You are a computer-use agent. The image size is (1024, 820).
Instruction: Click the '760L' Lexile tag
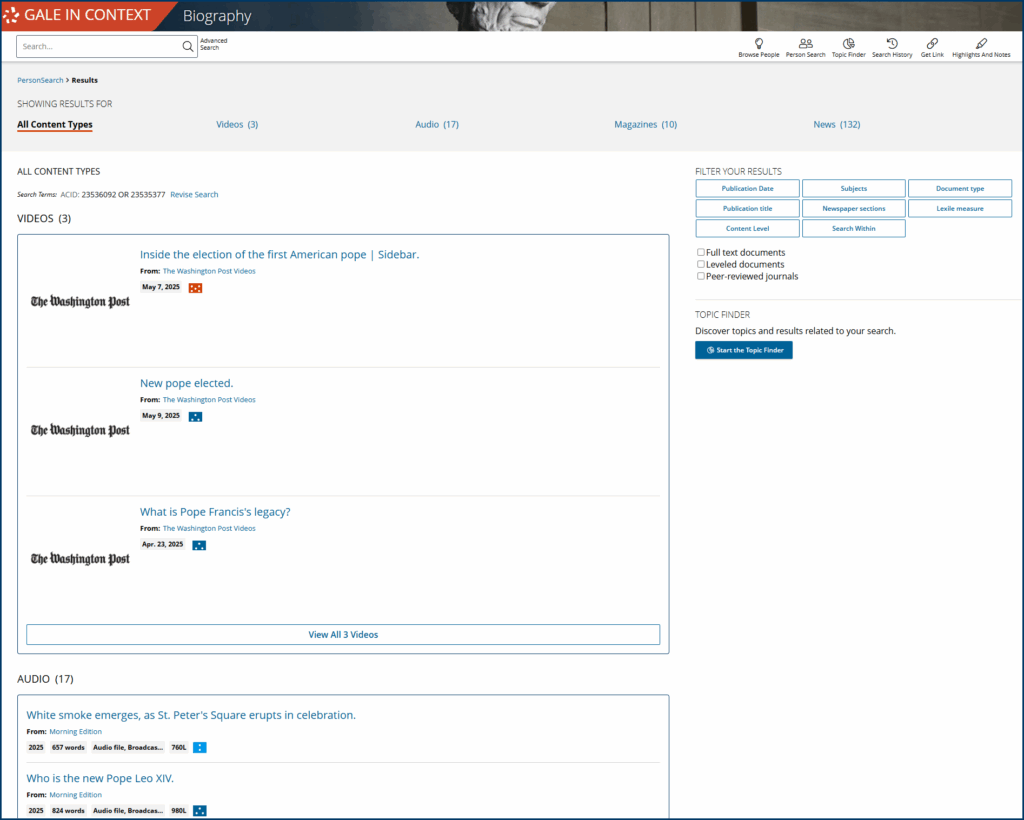[x=178, y=748]
